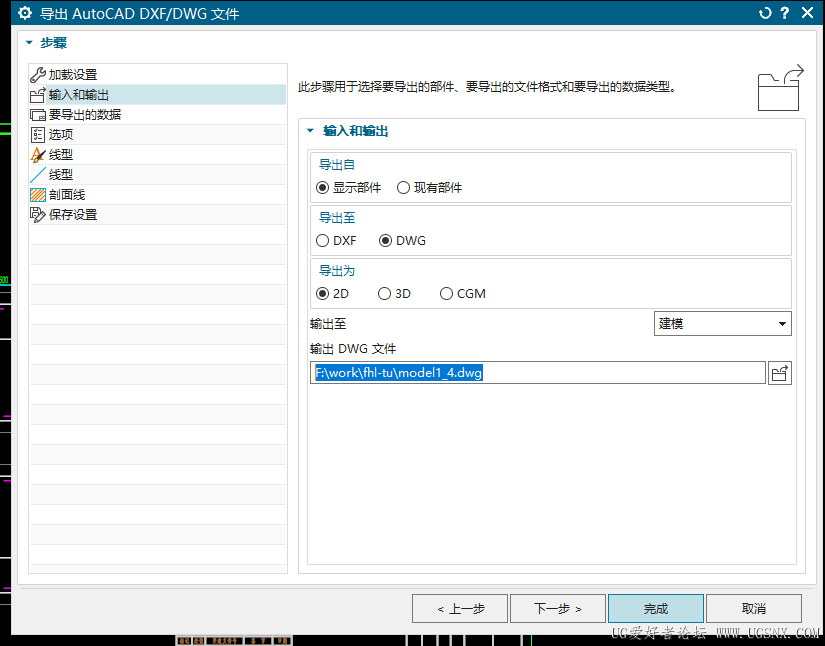Collapse the 步骤 section

pos(29,43)
